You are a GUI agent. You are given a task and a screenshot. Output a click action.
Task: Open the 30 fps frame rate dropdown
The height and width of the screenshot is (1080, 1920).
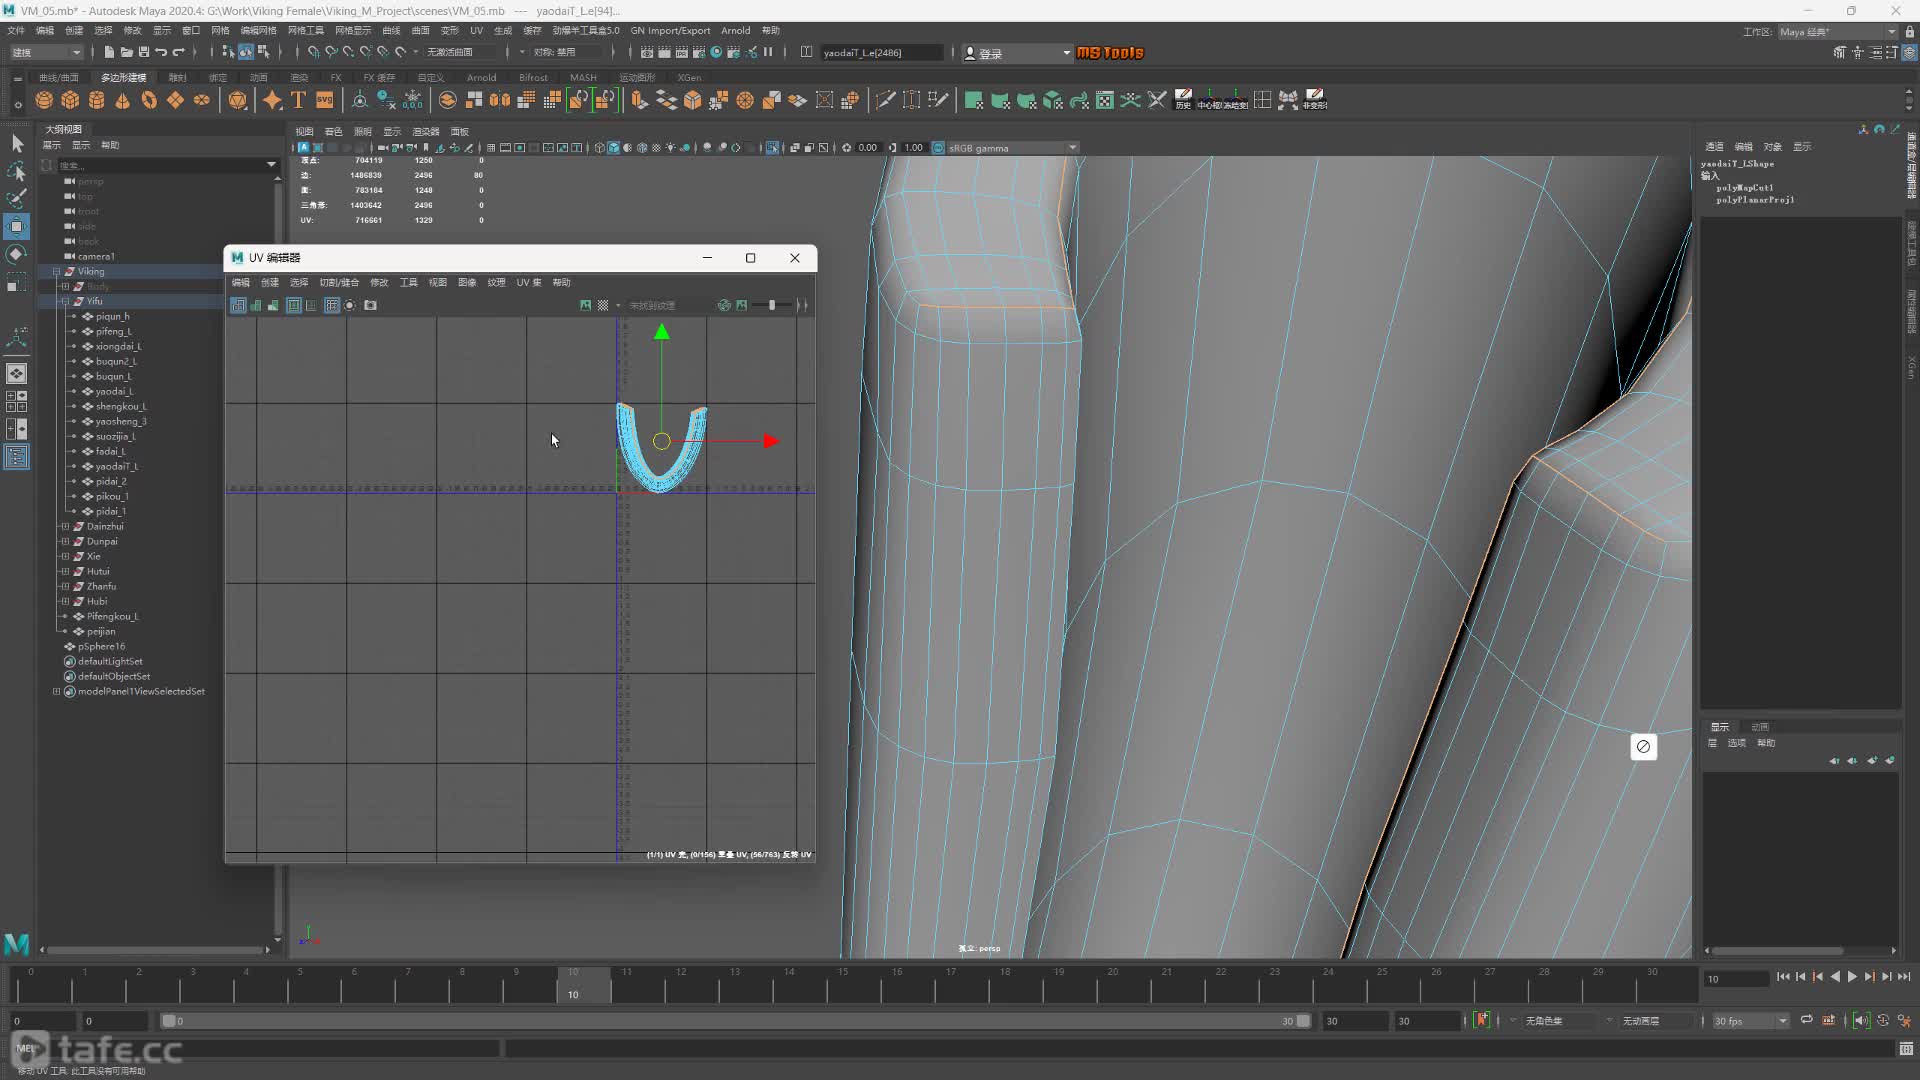[1750, 1021]
